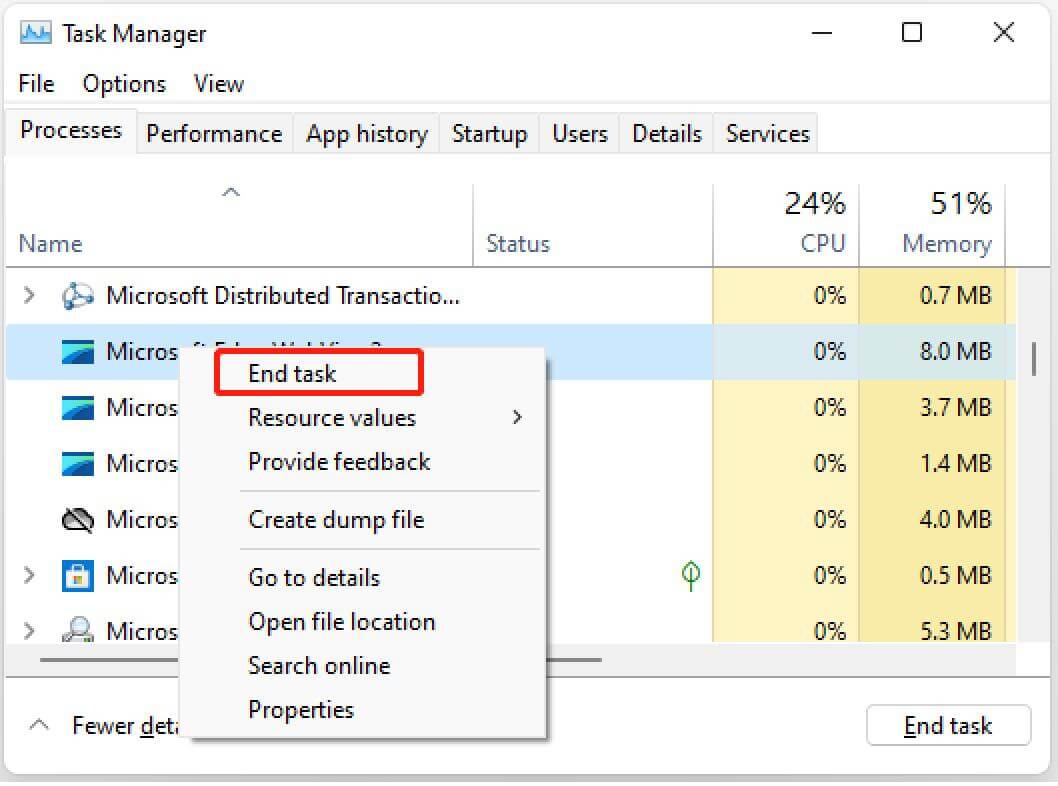Open the Services tab

767,134
